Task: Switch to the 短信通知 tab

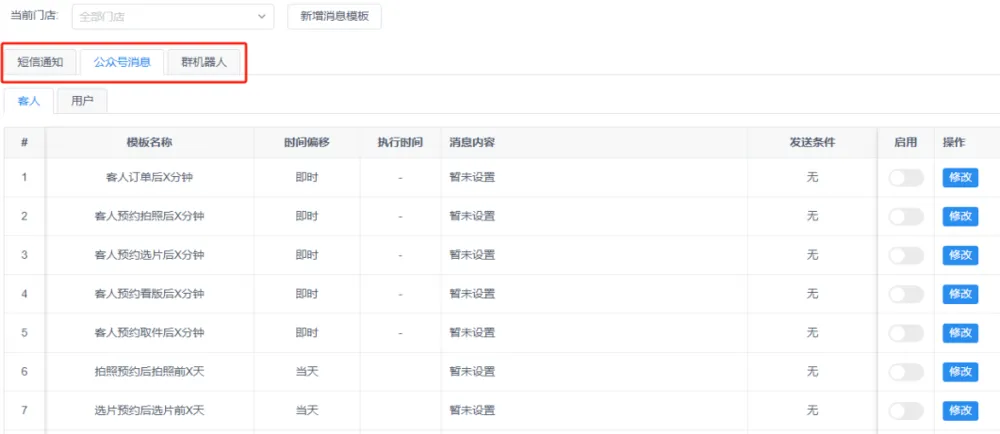Action: [40, 62]
